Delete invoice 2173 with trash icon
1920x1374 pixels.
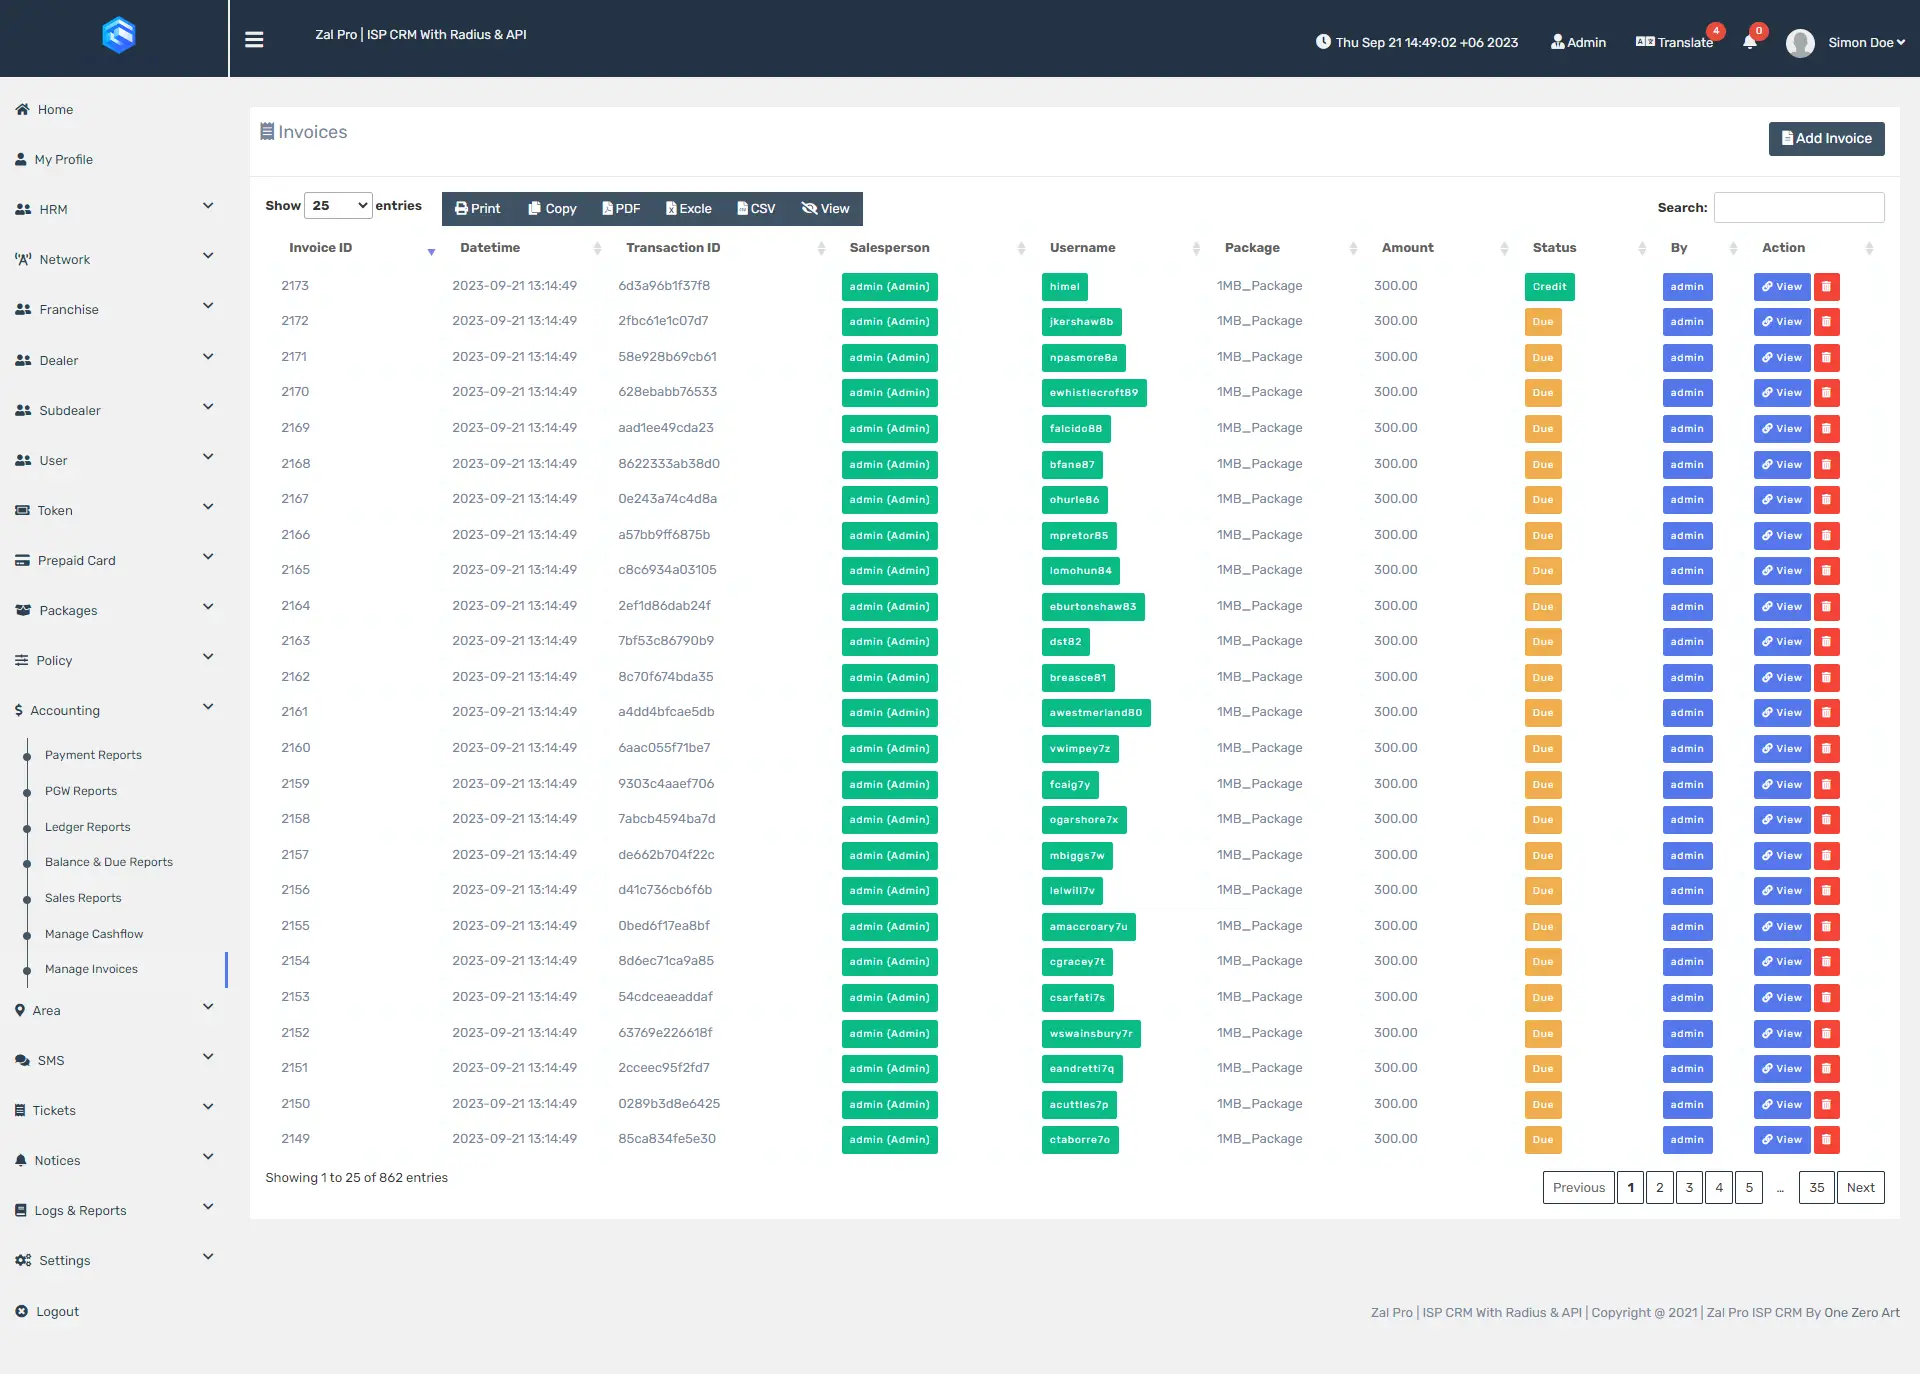[1826, 287]
